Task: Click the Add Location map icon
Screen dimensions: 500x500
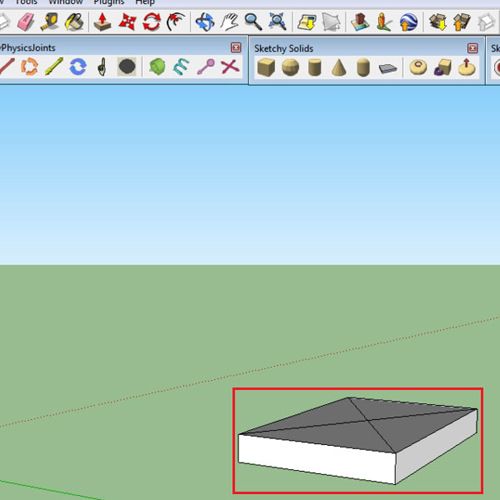Action: click(307, 22)
